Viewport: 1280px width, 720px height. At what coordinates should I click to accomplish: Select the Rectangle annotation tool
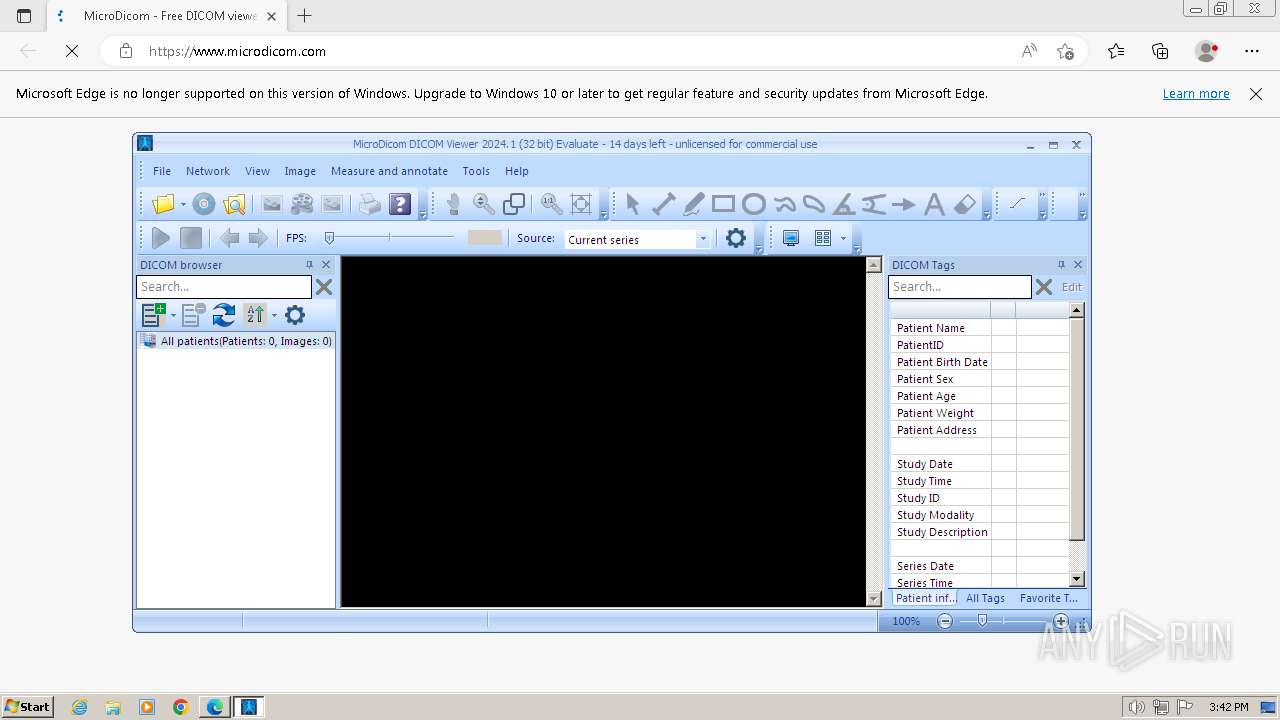723,204
